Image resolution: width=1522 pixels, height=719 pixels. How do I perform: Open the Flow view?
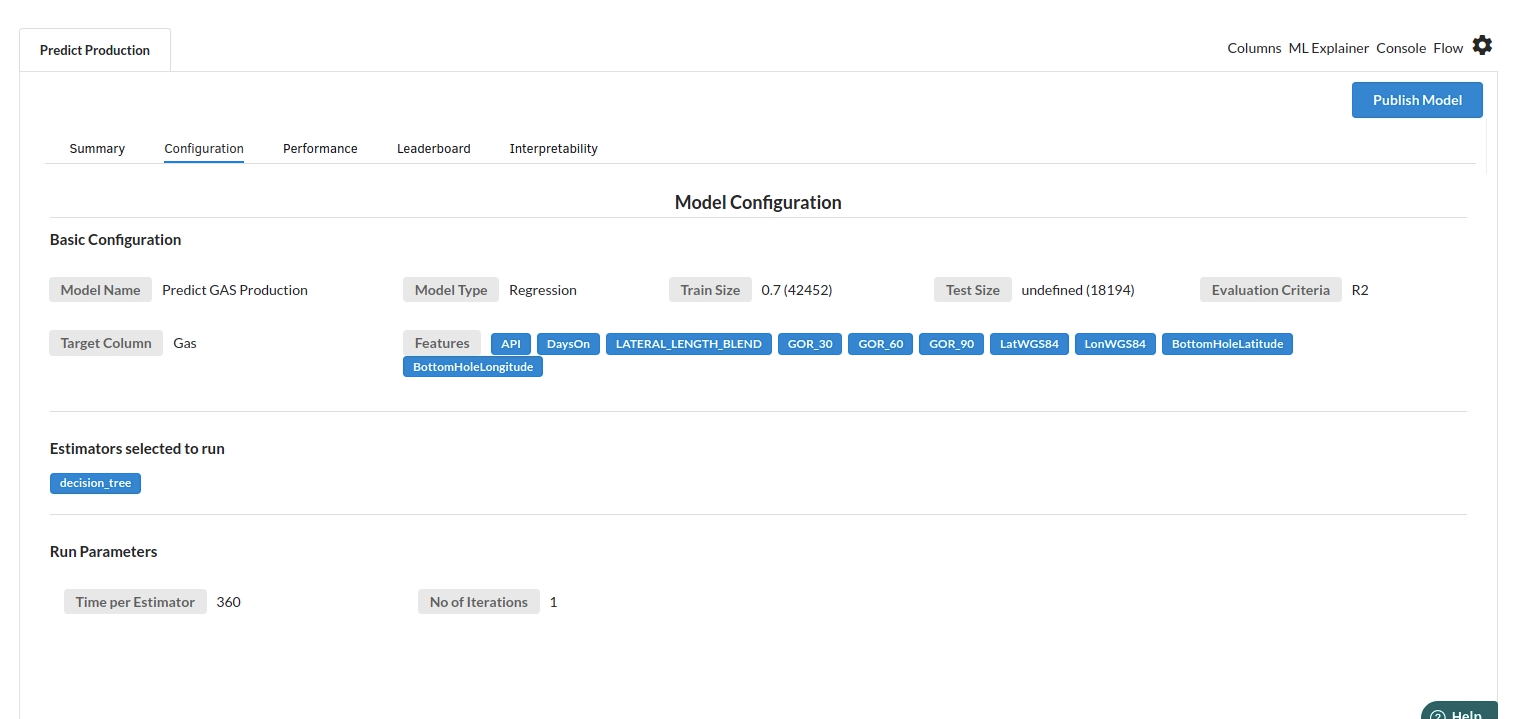coord(1448,48)
